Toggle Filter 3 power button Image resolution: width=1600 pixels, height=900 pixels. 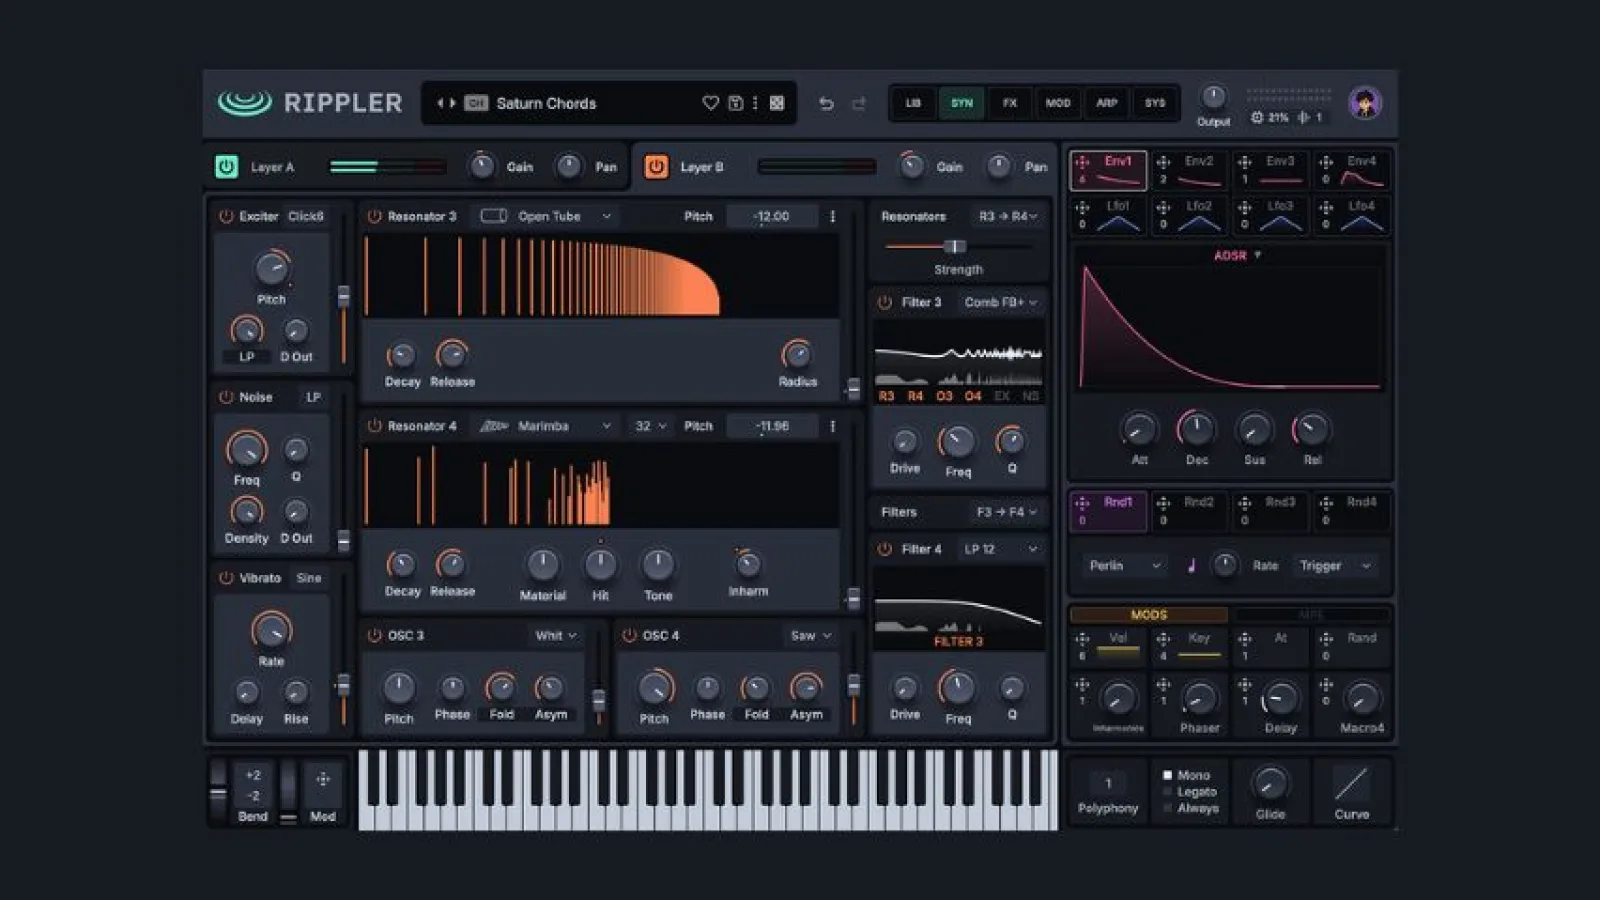885,302
